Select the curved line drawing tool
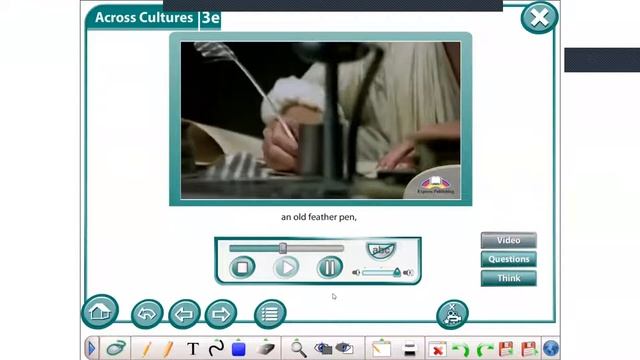 click(x=216, y=348)
